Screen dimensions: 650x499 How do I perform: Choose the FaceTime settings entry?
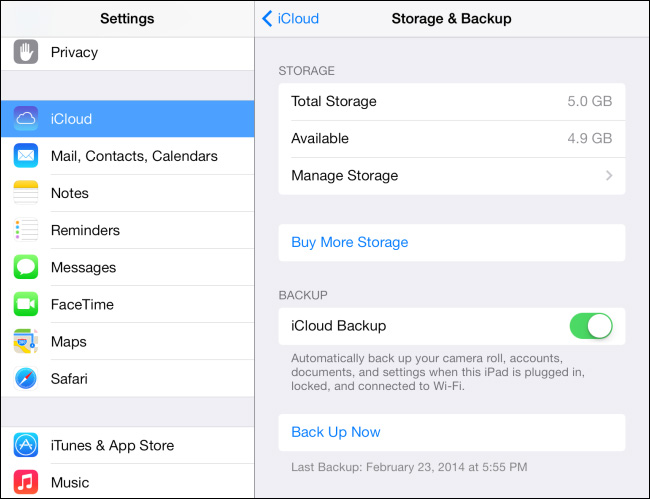[83, 304]
